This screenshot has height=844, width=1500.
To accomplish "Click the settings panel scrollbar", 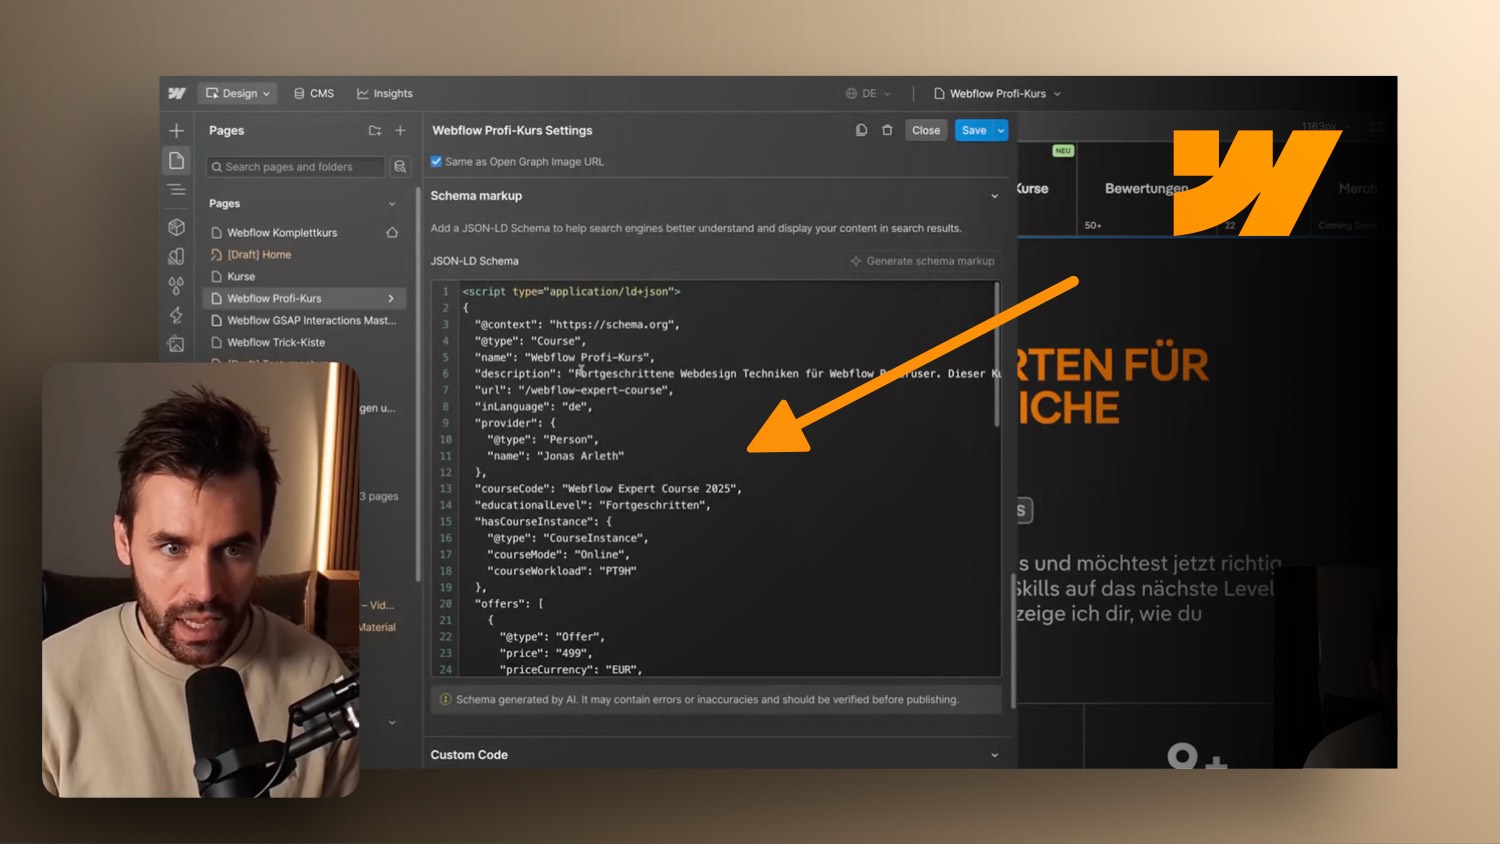I will (x=1013, y=640).
